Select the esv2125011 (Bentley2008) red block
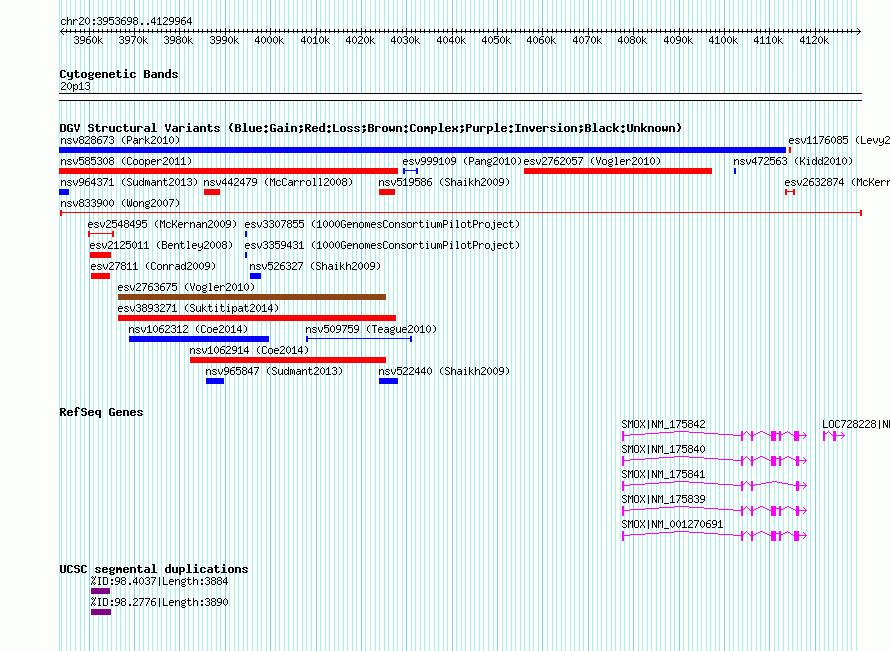Viewport: 890px width, 651px height. coord(100,255)
